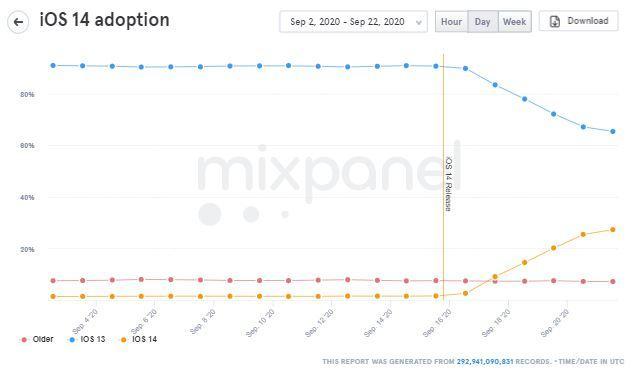Select the last iOS 14 orange data point

(x=613, y=230)
